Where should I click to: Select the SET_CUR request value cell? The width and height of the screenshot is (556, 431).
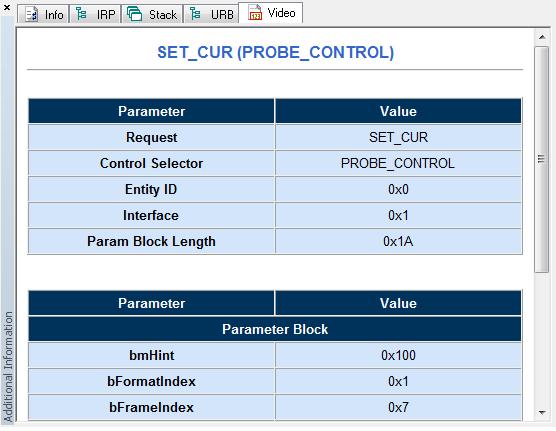point(398,137)
